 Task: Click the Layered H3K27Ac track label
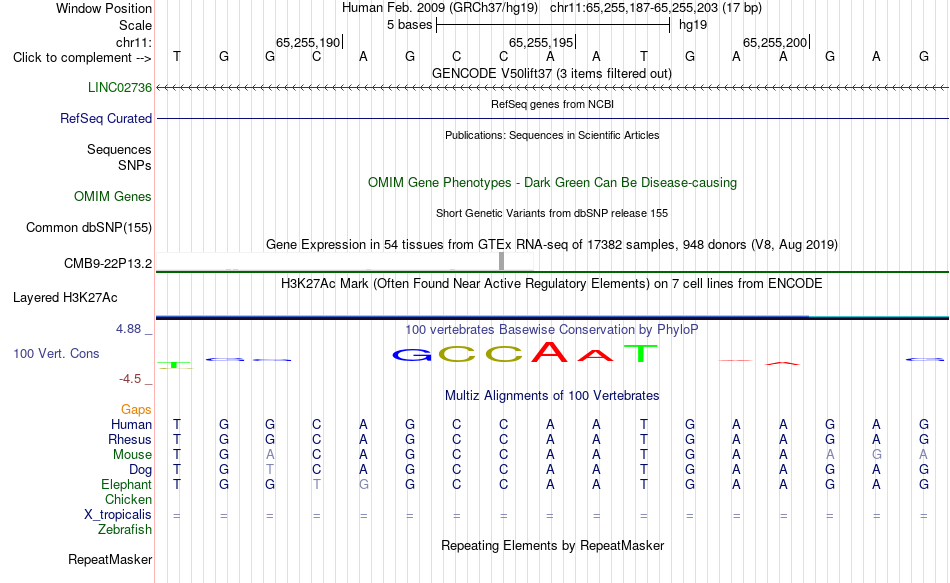click(65, 298)
